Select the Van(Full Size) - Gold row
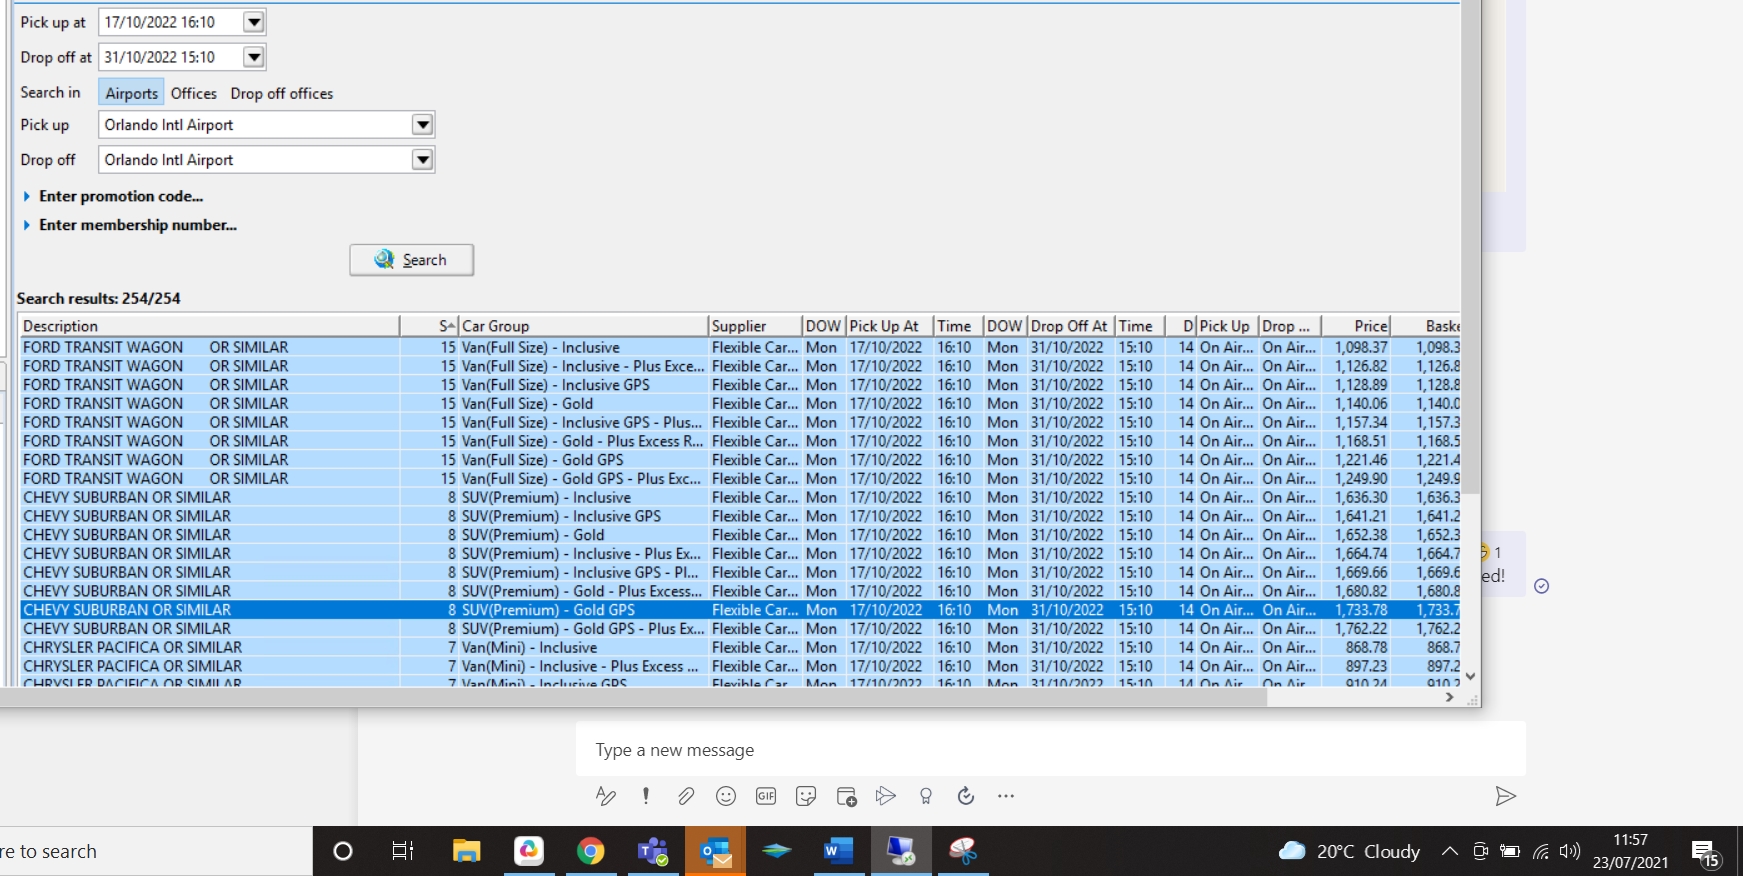1743x876 pixels. (x=740, y=404)
